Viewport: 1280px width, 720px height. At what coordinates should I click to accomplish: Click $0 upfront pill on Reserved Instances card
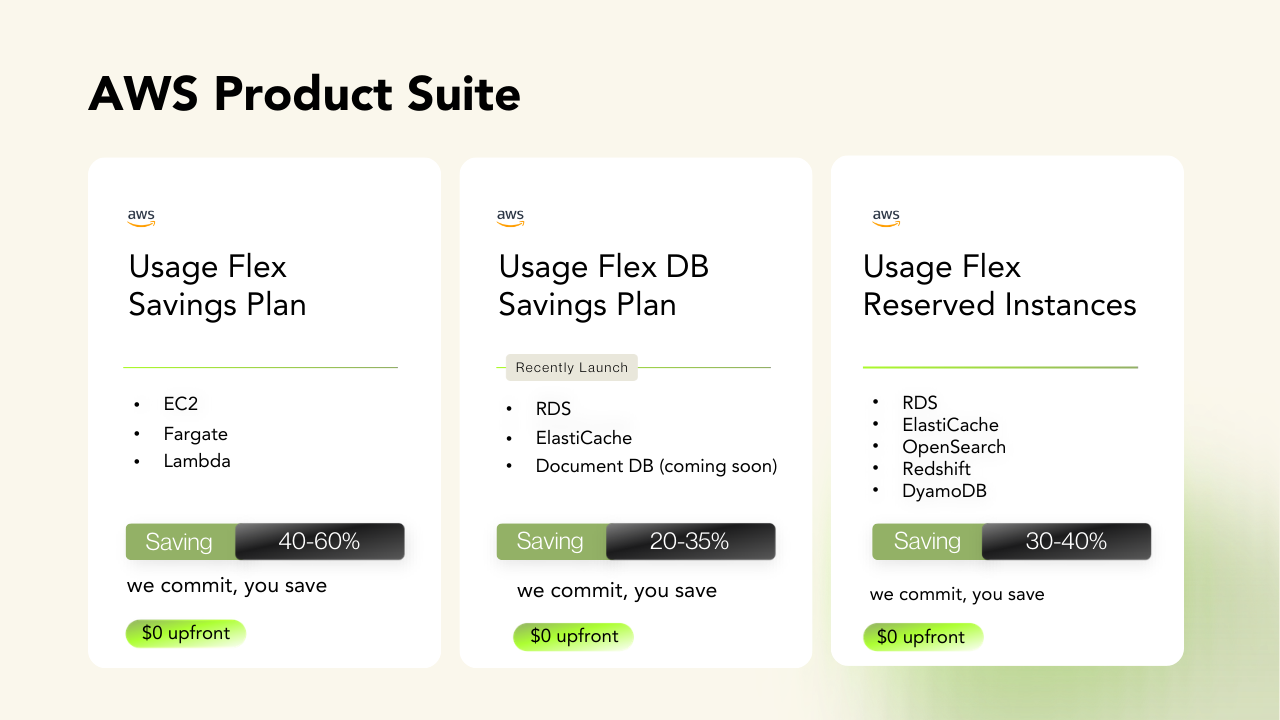(921, 637)
